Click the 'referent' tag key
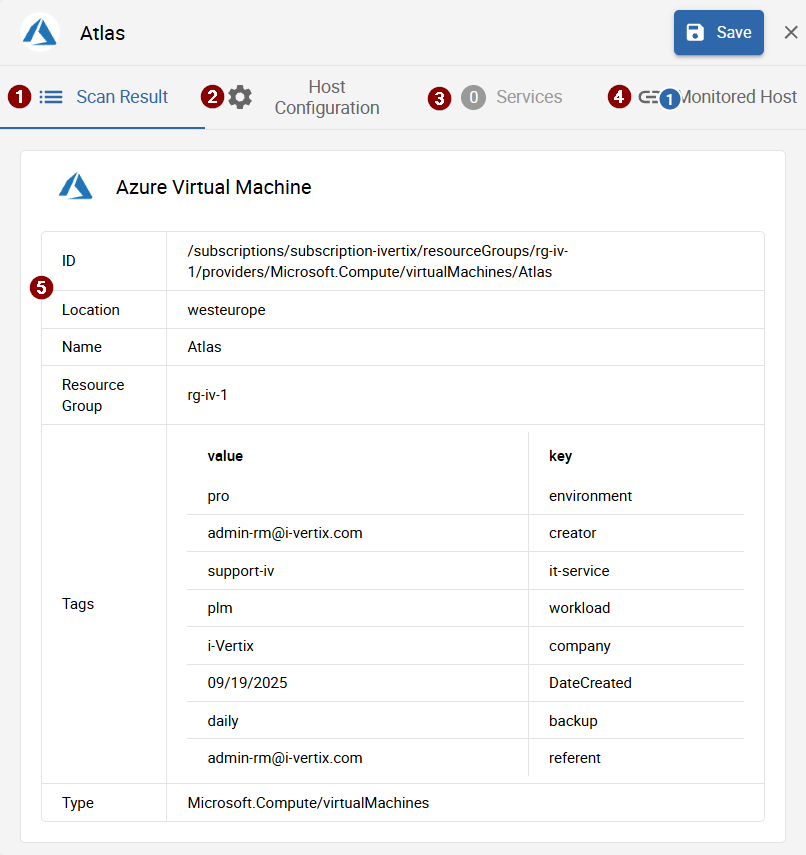806x855 pixels. click(x=574, y=758)
